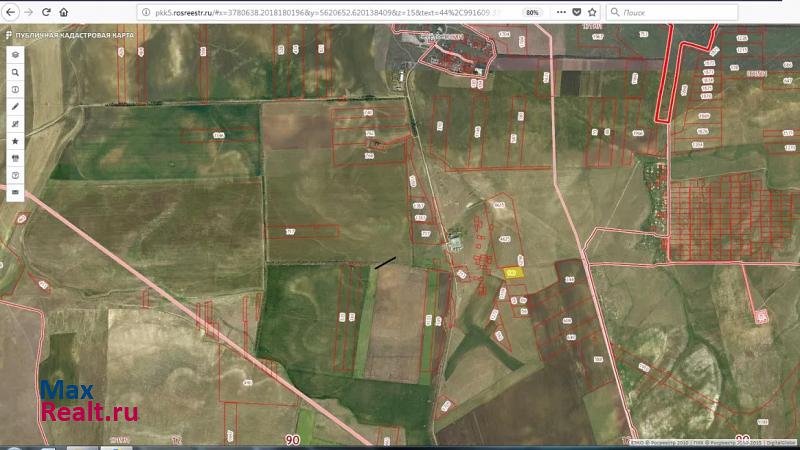Go back to the previous page
800x450 pixels.
9,12
